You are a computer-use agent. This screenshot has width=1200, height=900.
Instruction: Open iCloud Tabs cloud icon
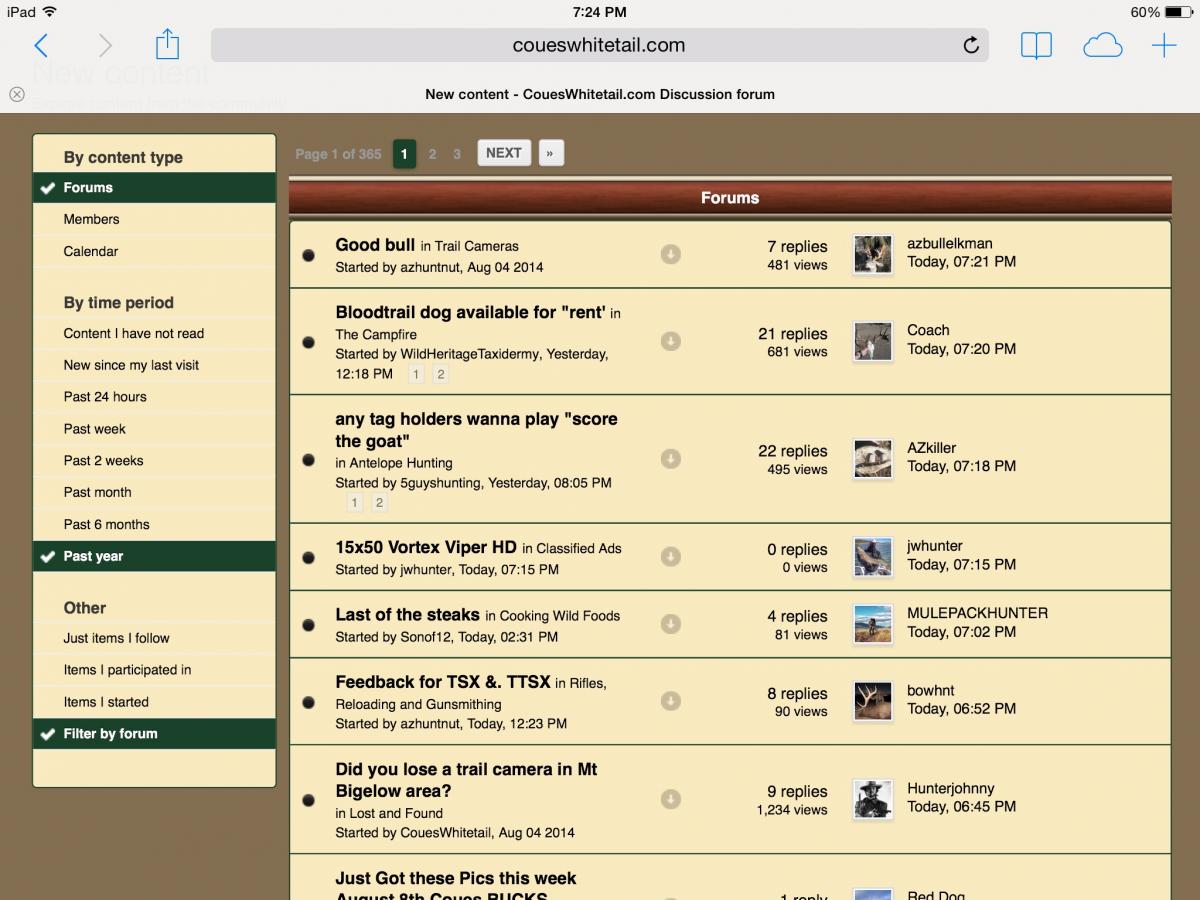1102,45
